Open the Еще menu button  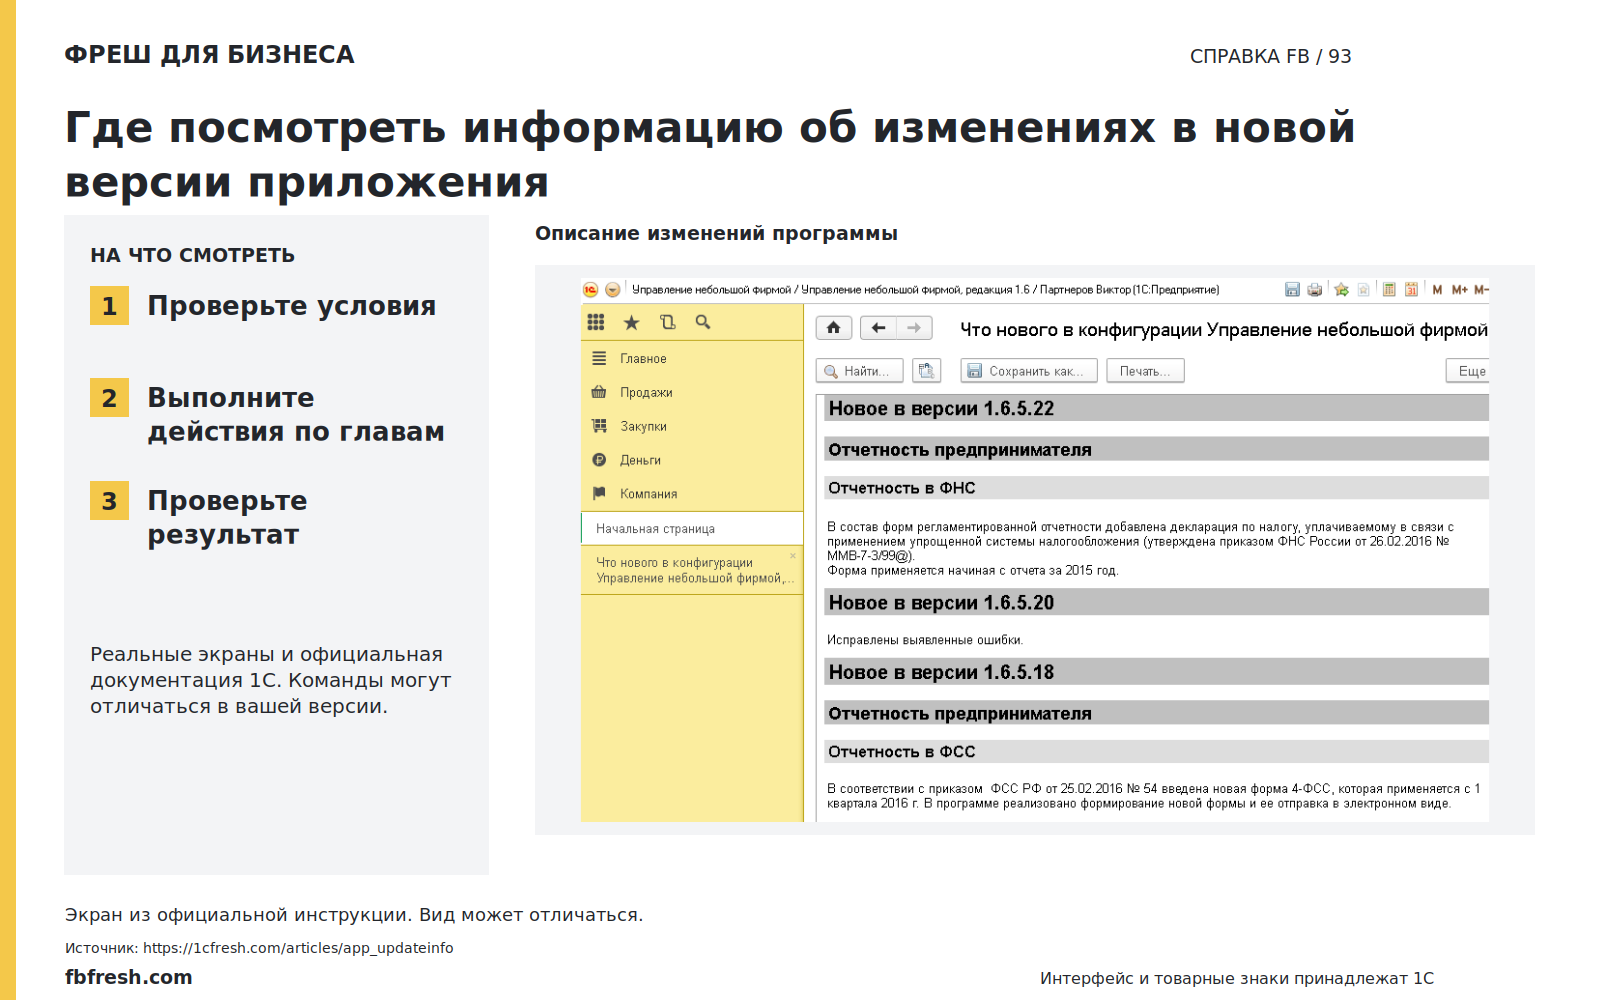tap(1468, 371)
